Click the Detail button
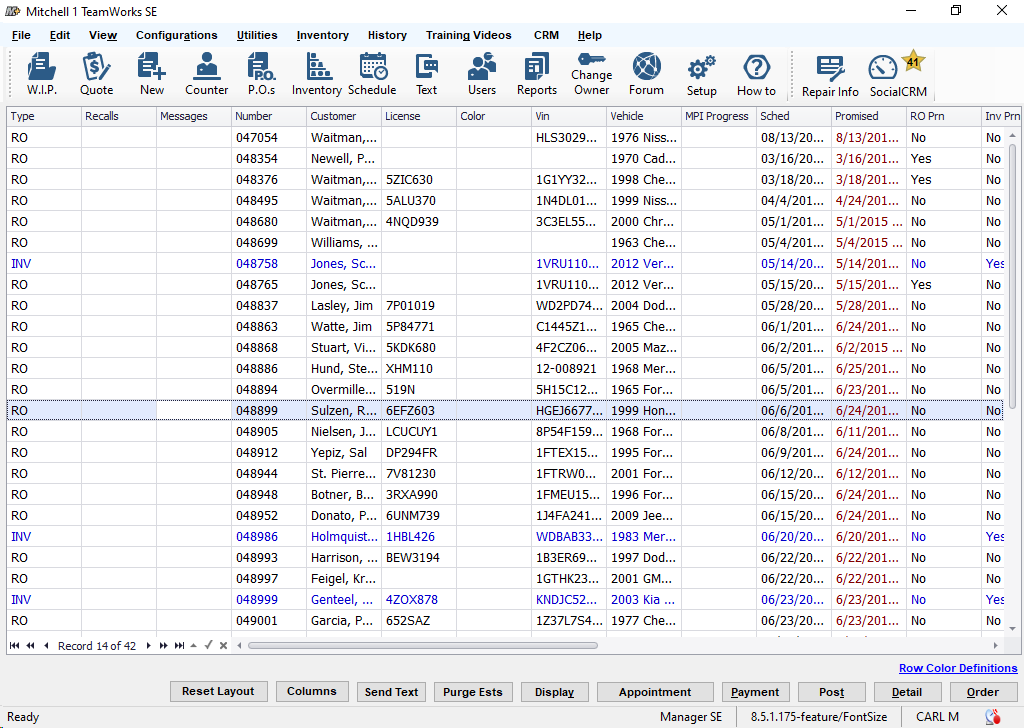The height and width of the screenshot is (728, 1024). (907, 692)
